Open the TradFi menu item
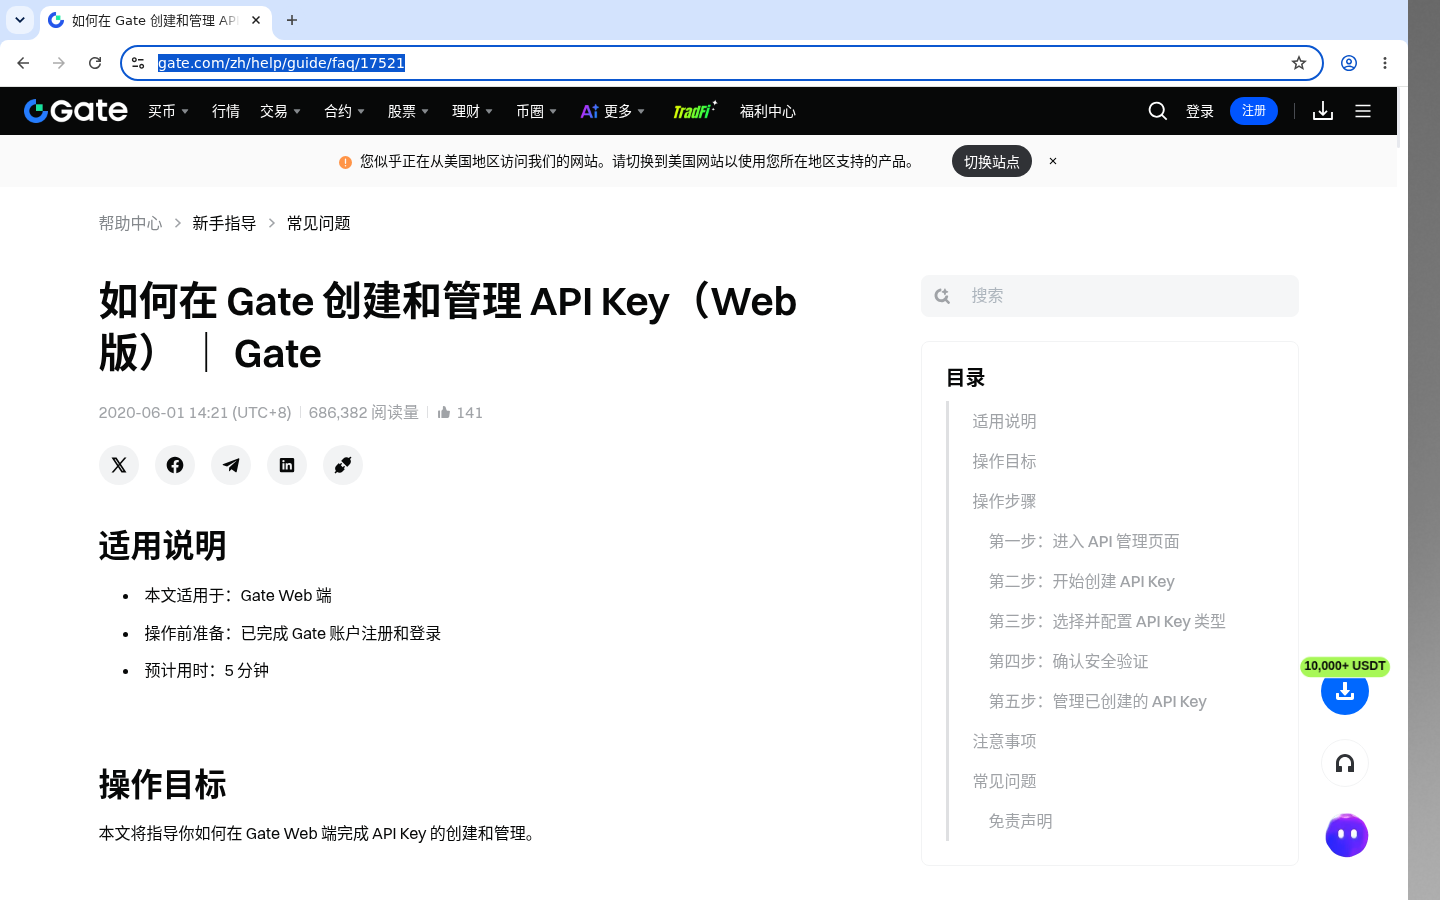 (x=694, y=111)
